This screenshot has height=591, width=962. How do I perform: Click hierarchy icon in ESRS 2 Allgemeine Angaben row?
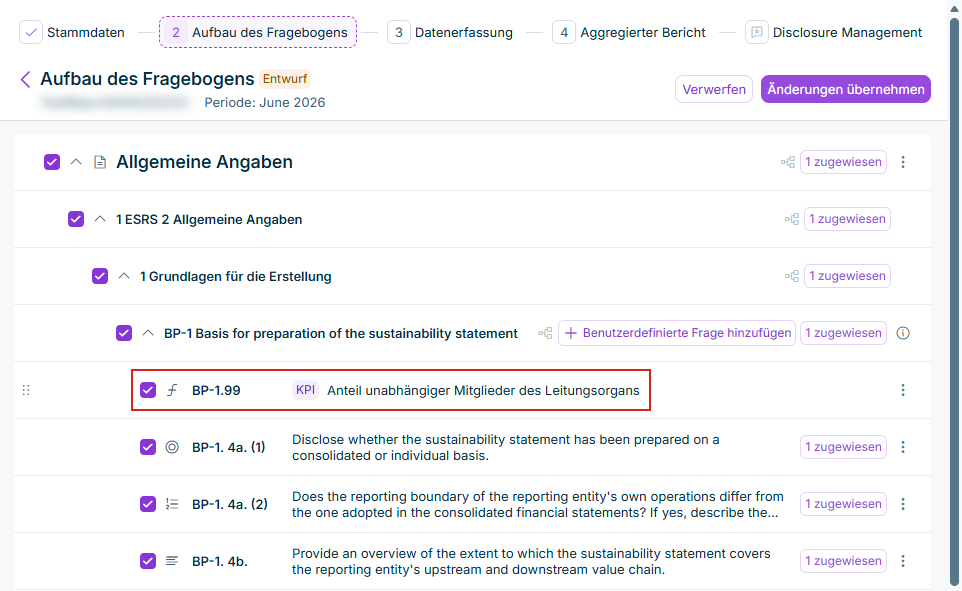pyautogui.click(x=791, y=219)
